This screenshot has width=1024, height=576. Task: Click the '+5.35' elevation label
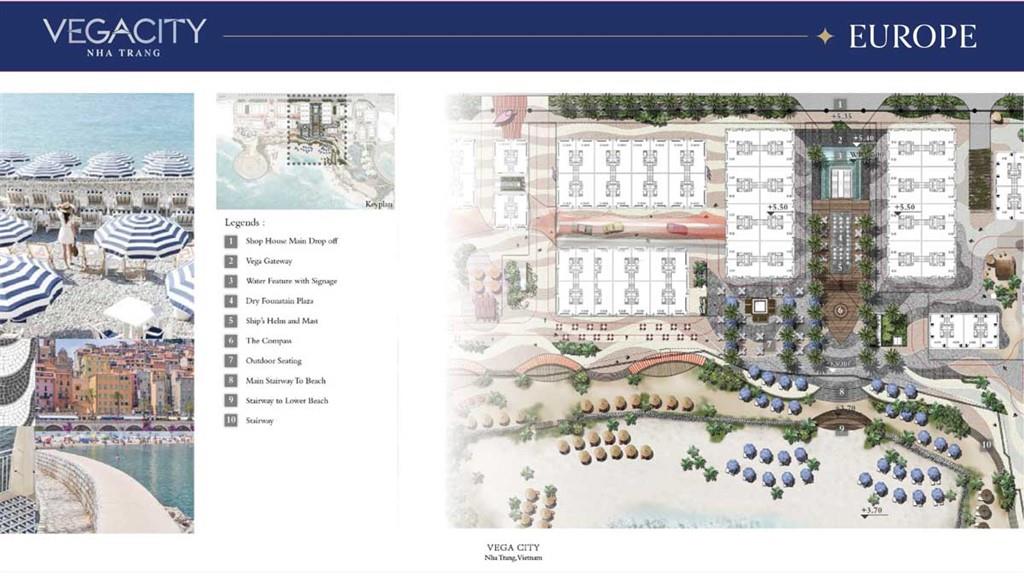[x=841, y=116]
